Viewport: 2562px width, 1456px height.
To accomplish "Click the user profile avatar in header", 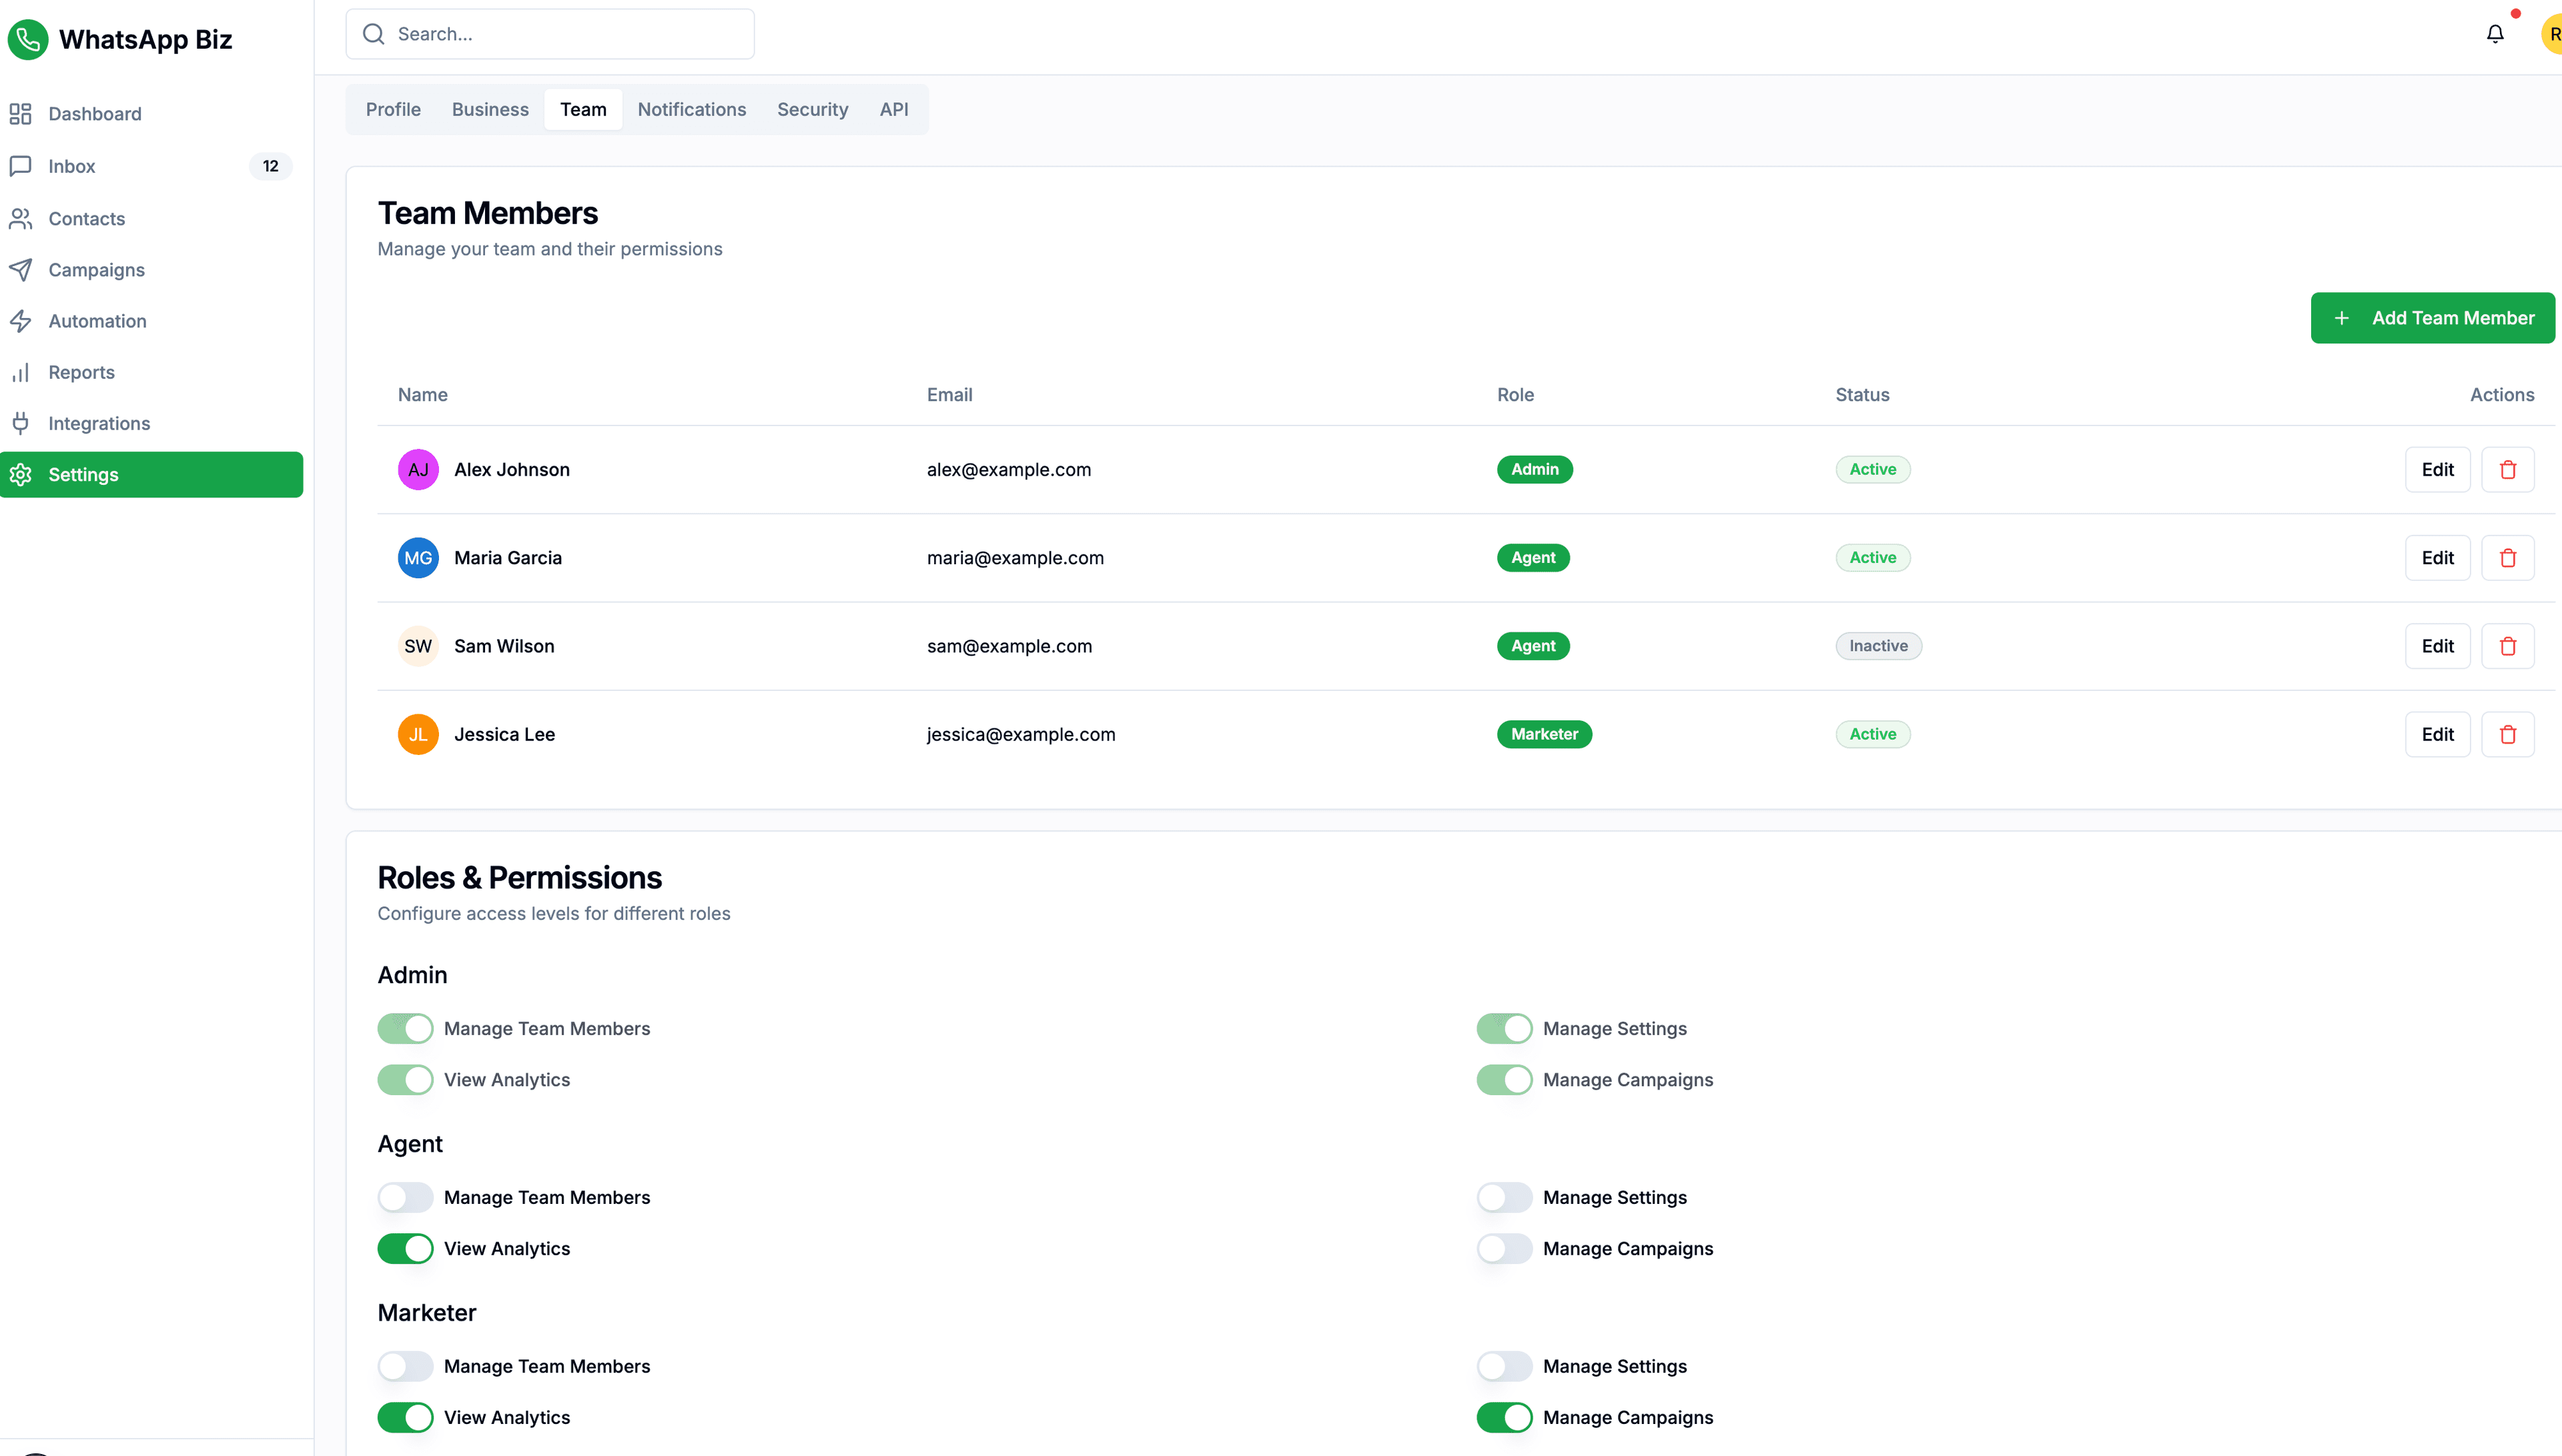I will 2552,34.
